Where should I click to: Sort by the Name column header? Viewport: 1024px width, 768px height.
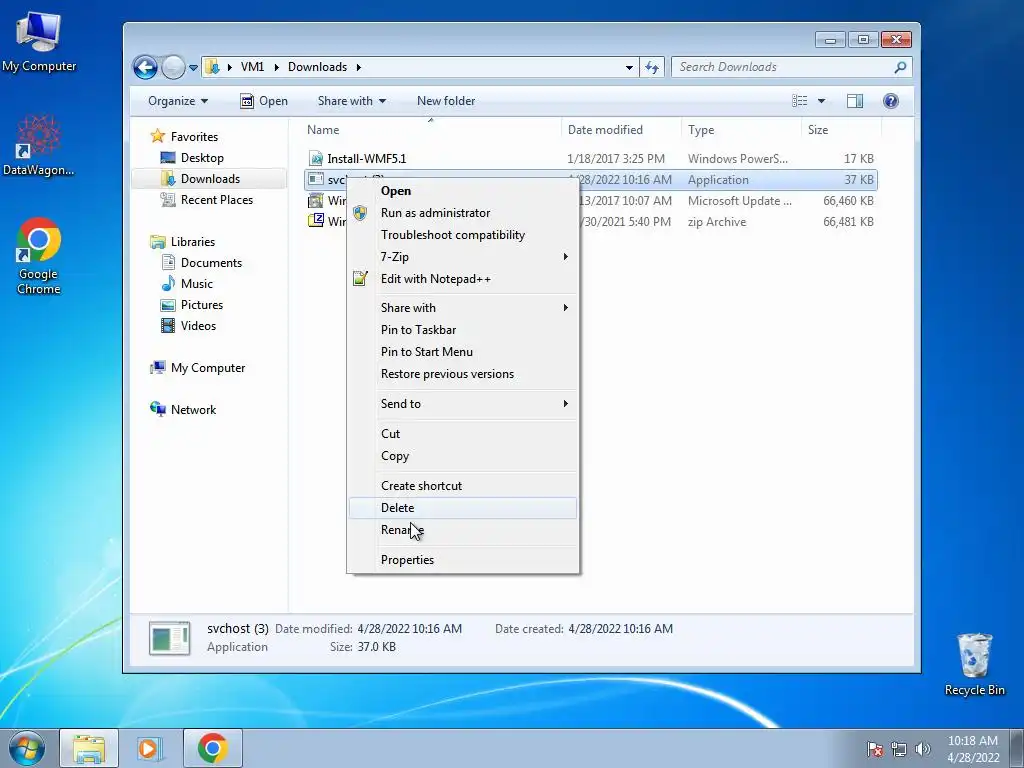pyautogui.click(x=431, y=129)
